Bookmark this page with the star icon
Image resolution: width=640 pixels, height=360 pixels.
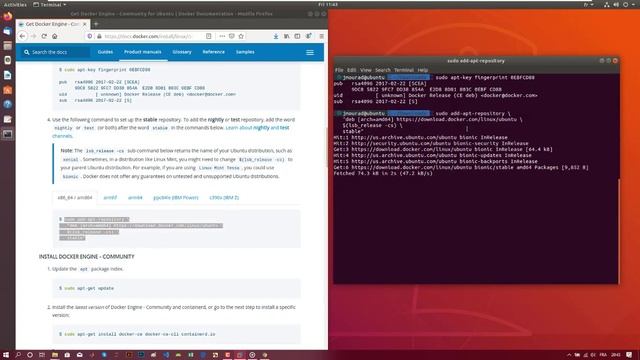[x=241, y=36]
